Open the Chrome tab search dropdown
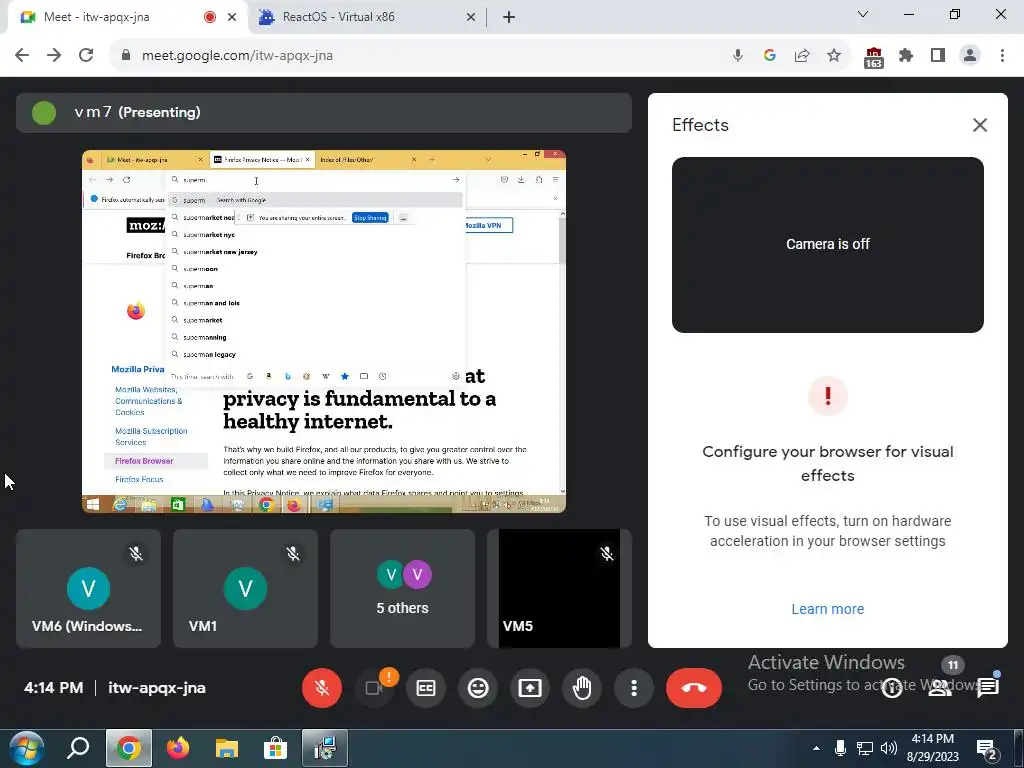Viewport: 1024px width, 768px height. pyautogui.click(x=863, y=14)
